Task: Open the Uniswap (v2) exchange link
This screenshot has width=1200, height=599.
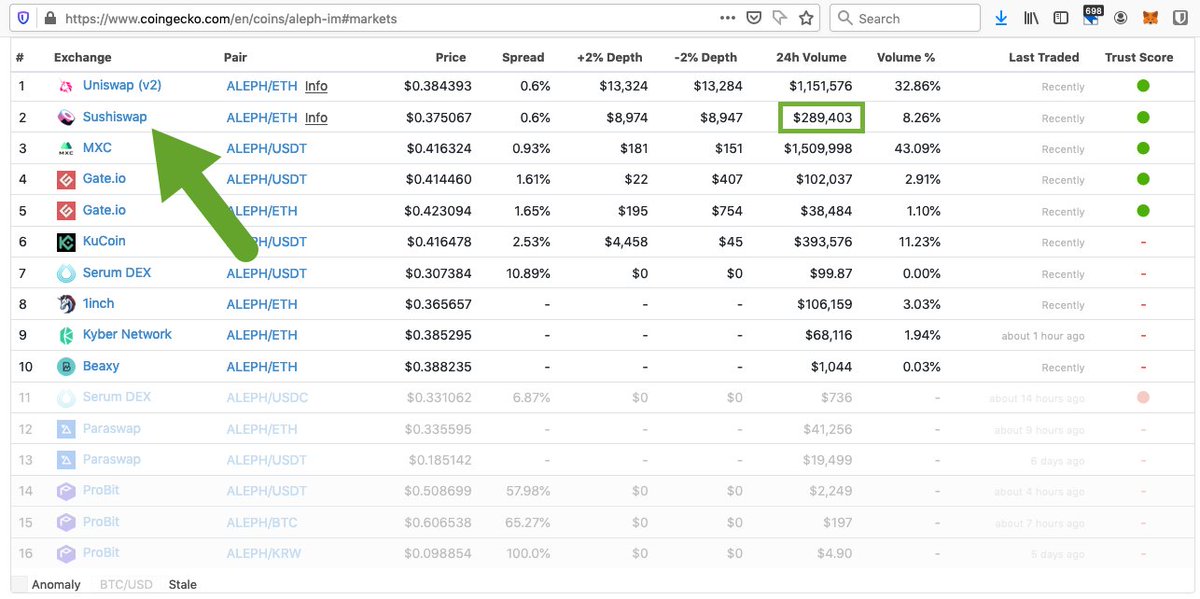Action: [x=122, y=85]
